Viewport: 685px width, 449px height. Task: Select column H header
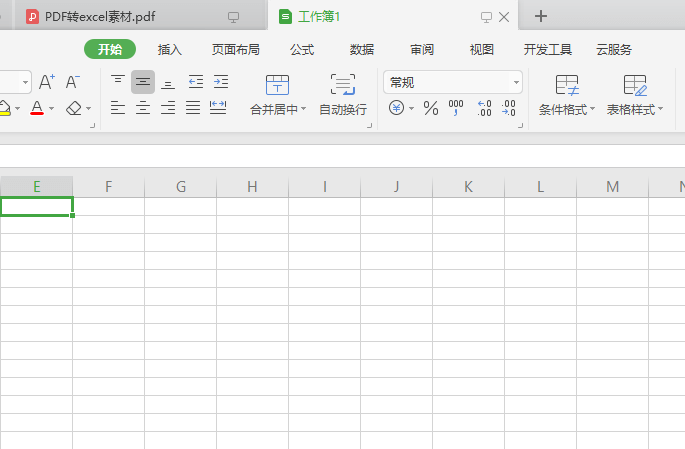(253, 187)
